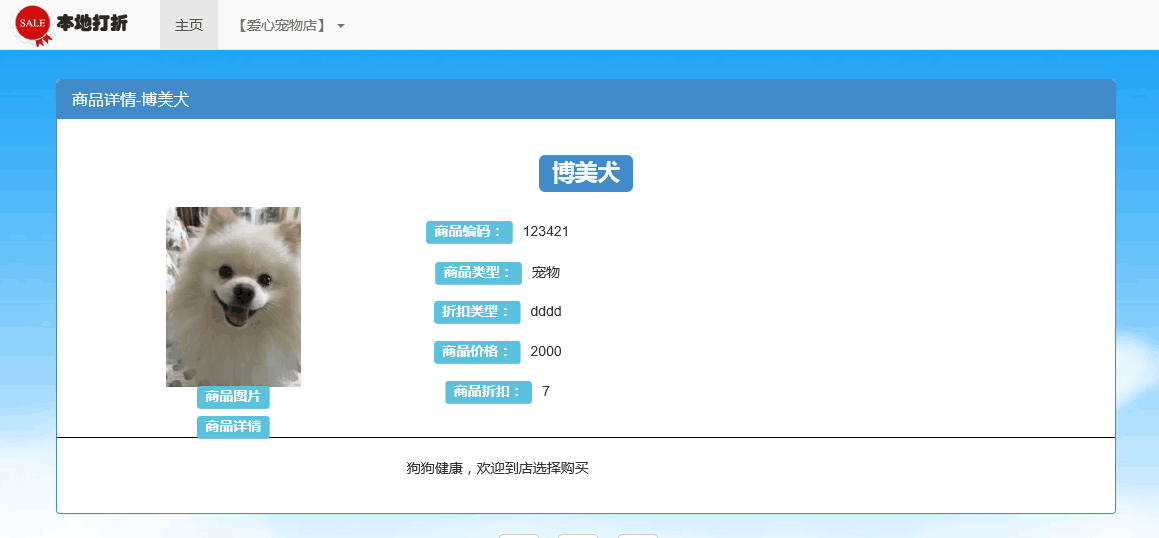Select the discount value 7

545,392
